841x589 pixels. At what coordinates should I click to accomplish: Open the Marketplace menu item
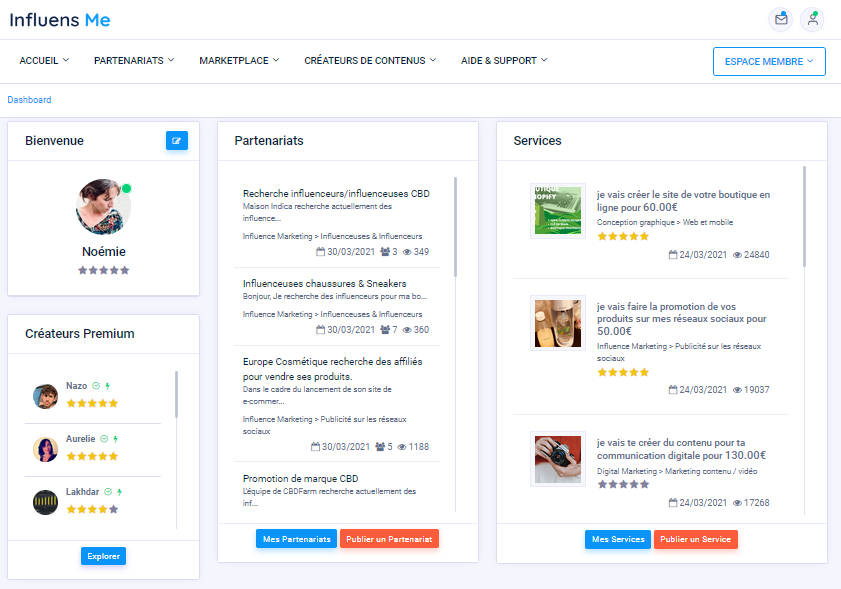point(239,61)
